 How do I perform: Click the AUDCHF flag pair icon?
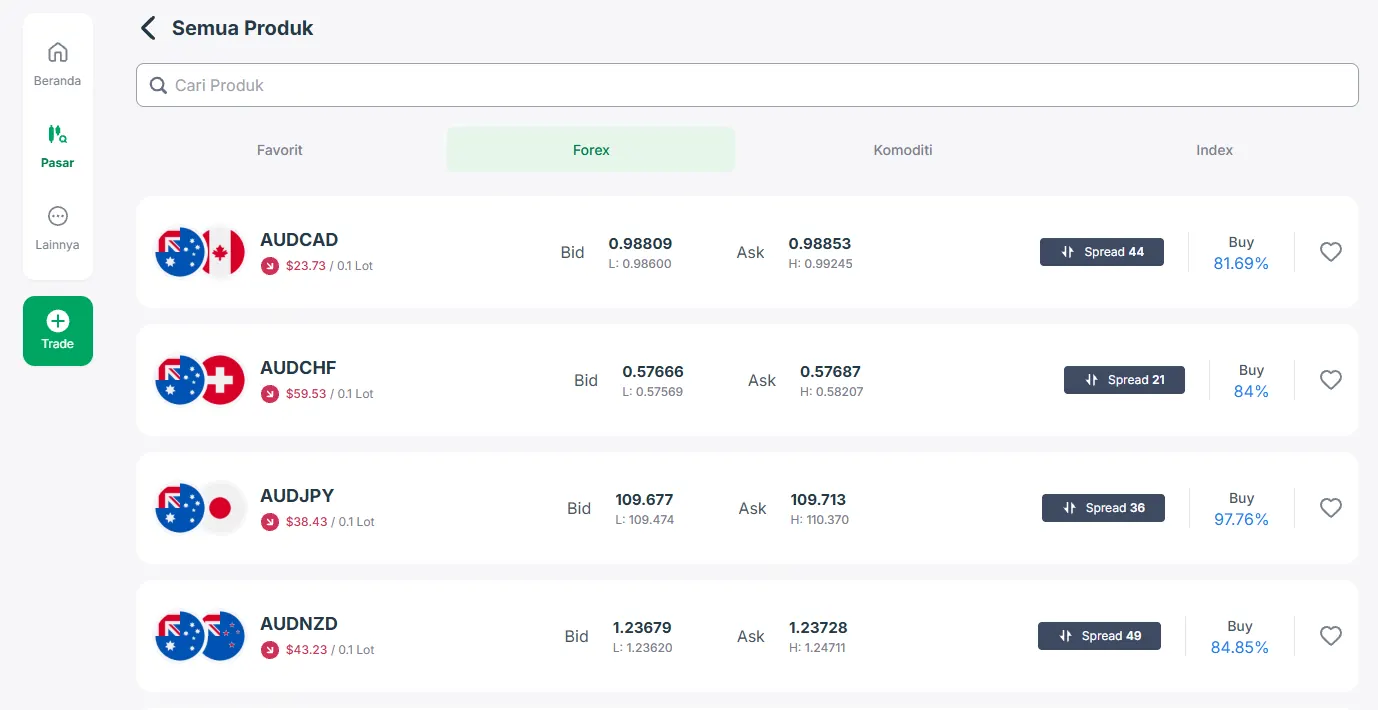coord(200,380)
